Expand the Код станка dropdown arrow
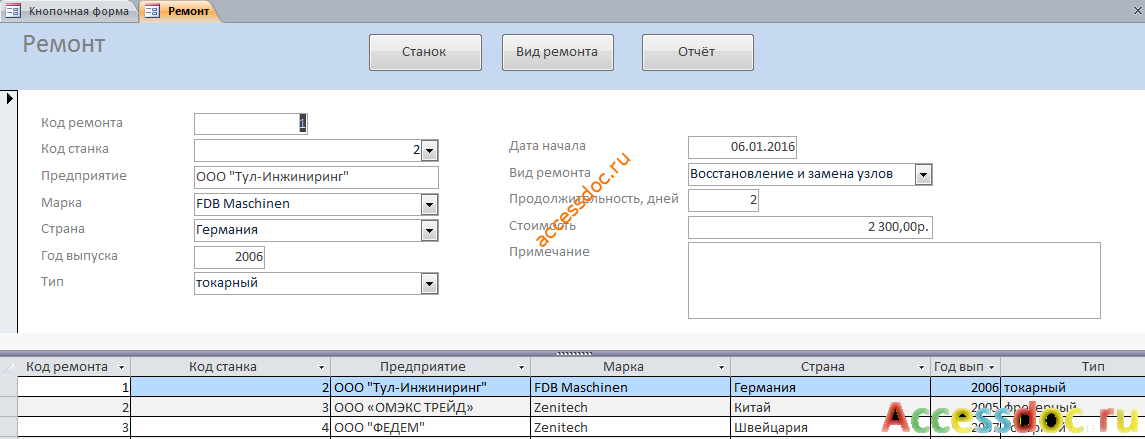The width and height of the screenshot is (1145, 439). (x=430, y=150)
